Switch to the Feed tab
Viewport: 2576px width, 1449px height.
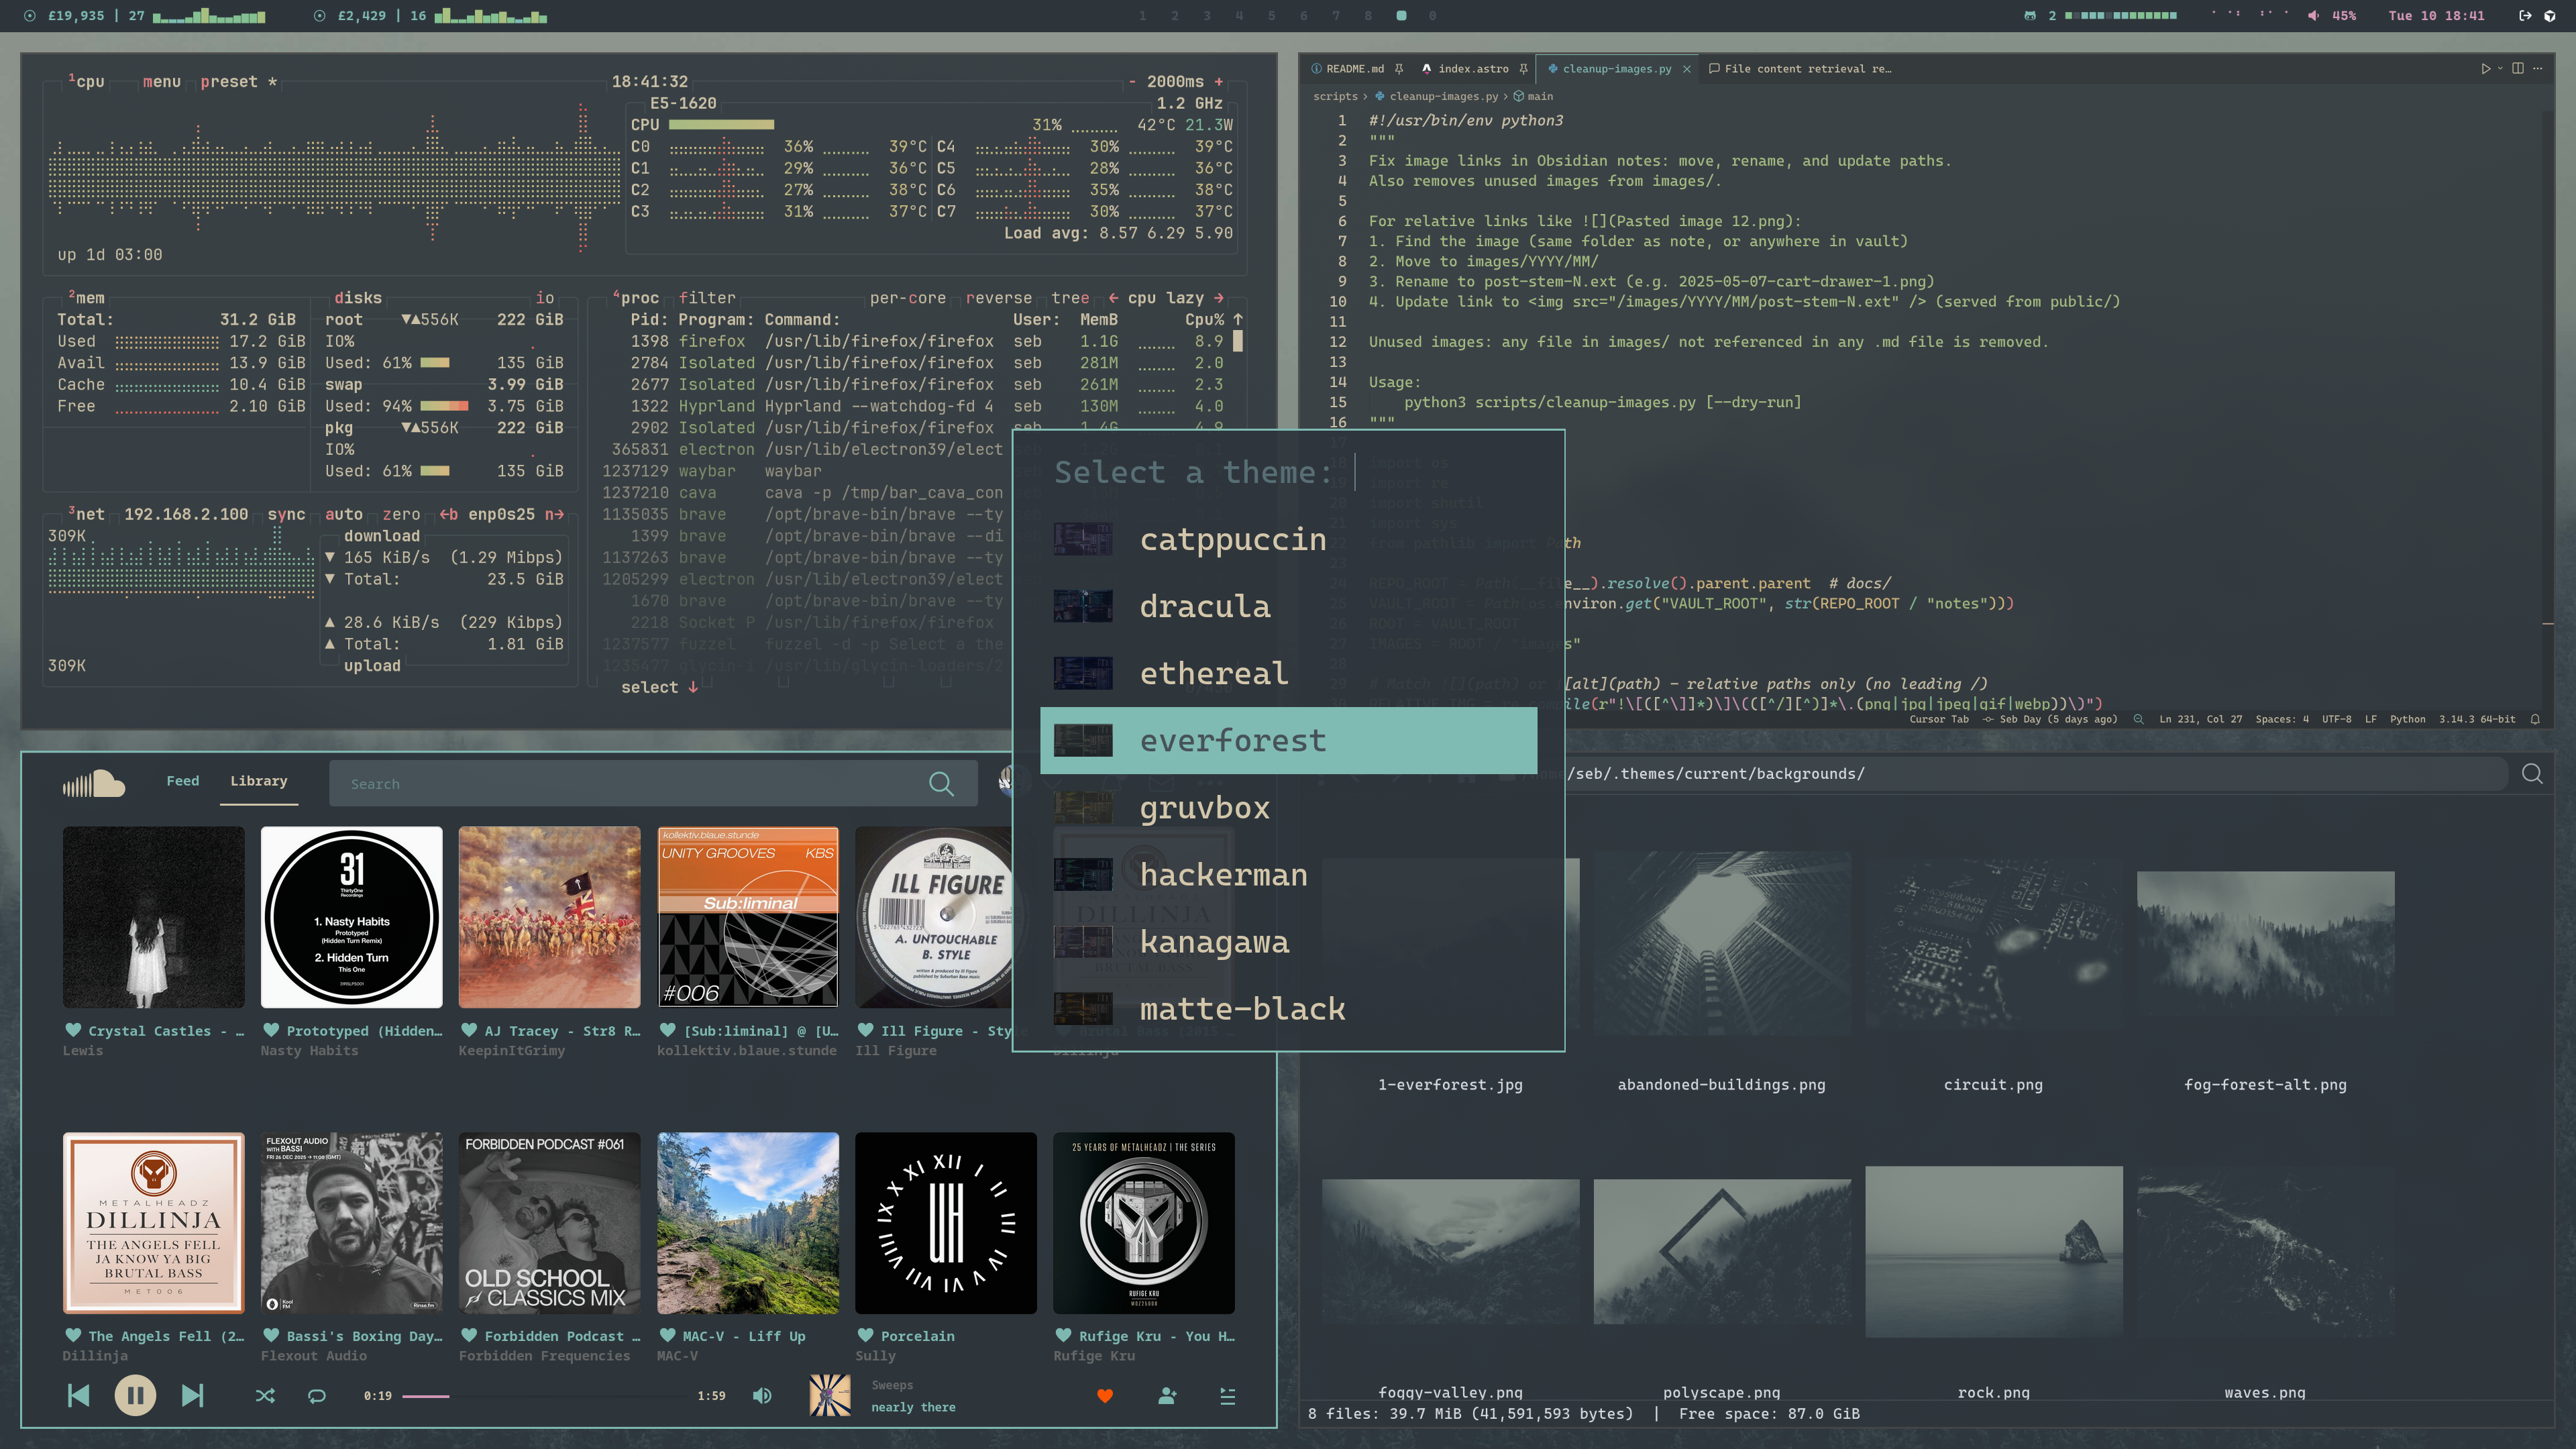pos(182,781)
